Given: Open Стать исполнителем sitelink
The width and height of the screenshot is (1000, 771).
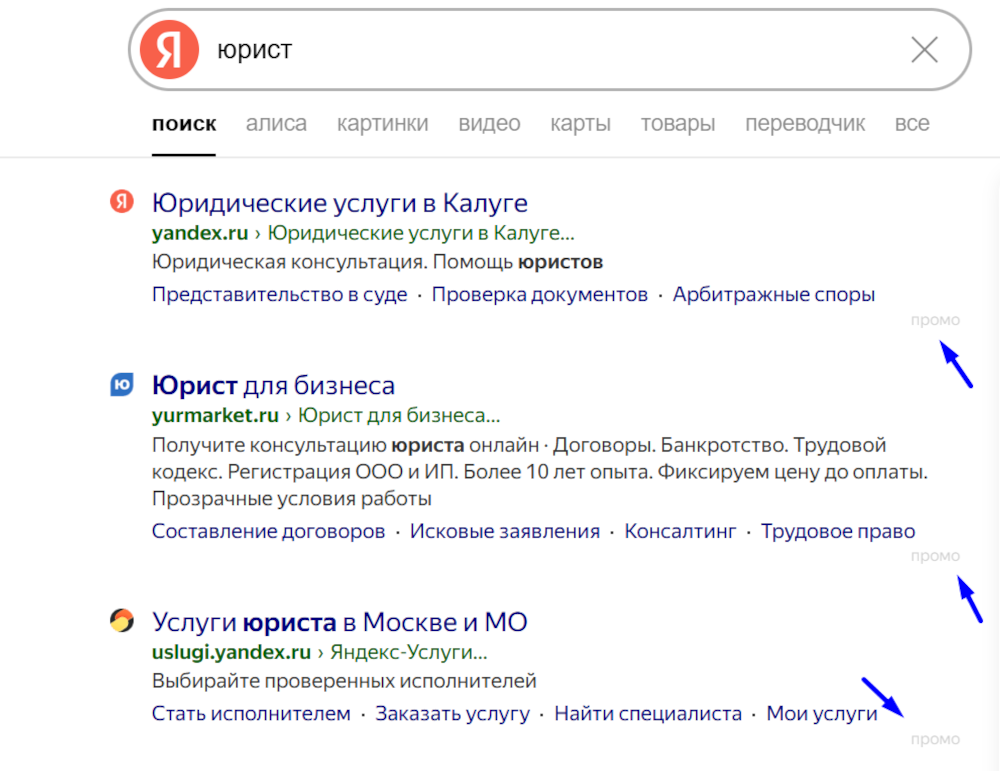Looking at the screenshot, I should click(251, 714).
